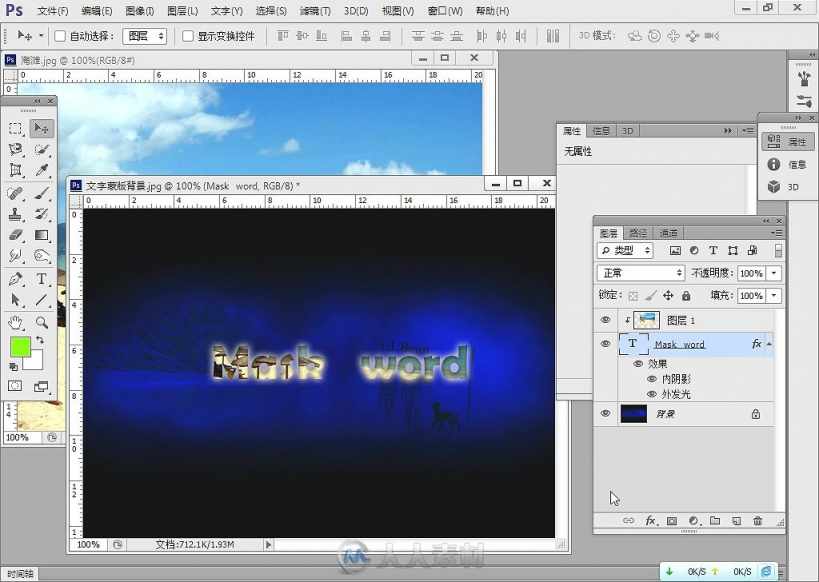Open auto-select 图层 dropdown
Viewport: 819px width, 582px height.
point(145,36)
